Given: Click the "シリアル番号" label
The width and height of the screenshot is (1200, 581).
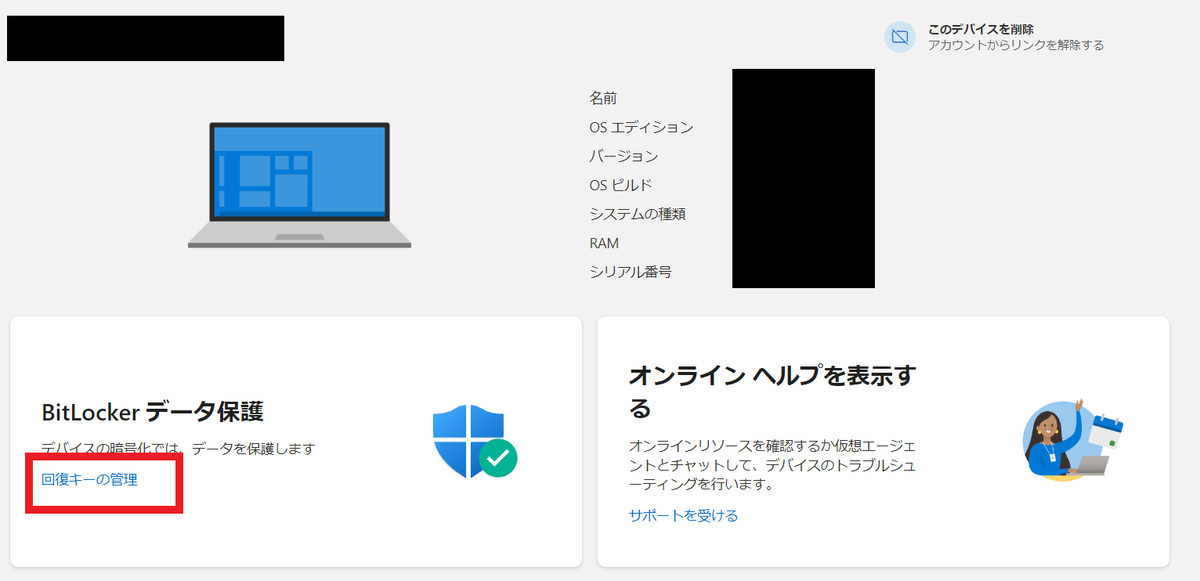Looking at the screenshot, I should tap(630, 272).
